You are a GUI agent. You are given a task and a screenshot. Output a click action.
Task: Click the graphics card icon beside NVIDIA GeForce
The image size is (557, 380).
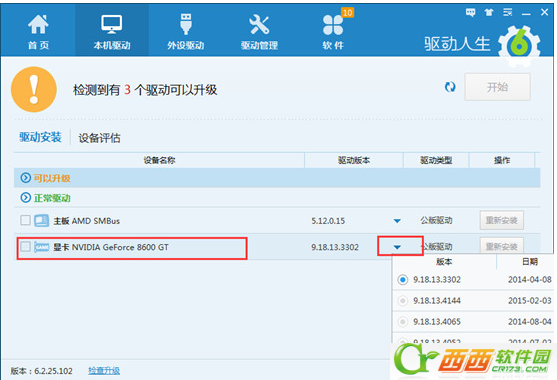(42, 247)
